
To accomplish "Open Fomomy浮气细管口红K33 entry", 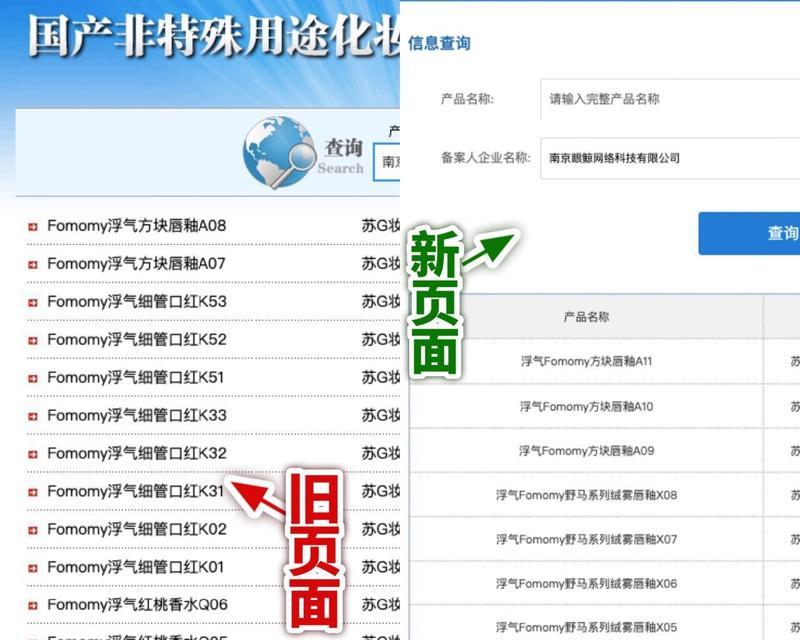I will [137, 415].
